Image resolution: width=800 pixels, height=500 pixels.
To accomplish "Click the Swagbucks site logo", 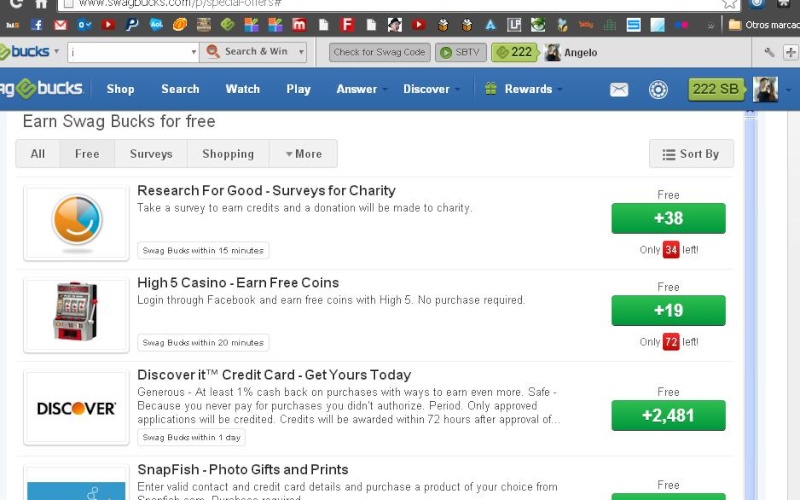I will click(42, 89).
